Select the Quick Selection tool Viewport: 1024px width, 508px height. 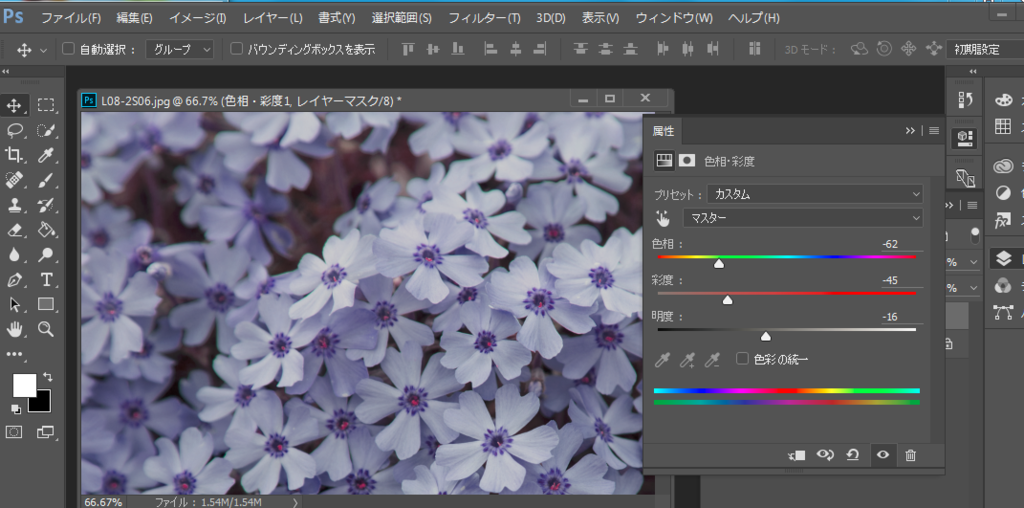pyautogui.click(x=46, y=131)
